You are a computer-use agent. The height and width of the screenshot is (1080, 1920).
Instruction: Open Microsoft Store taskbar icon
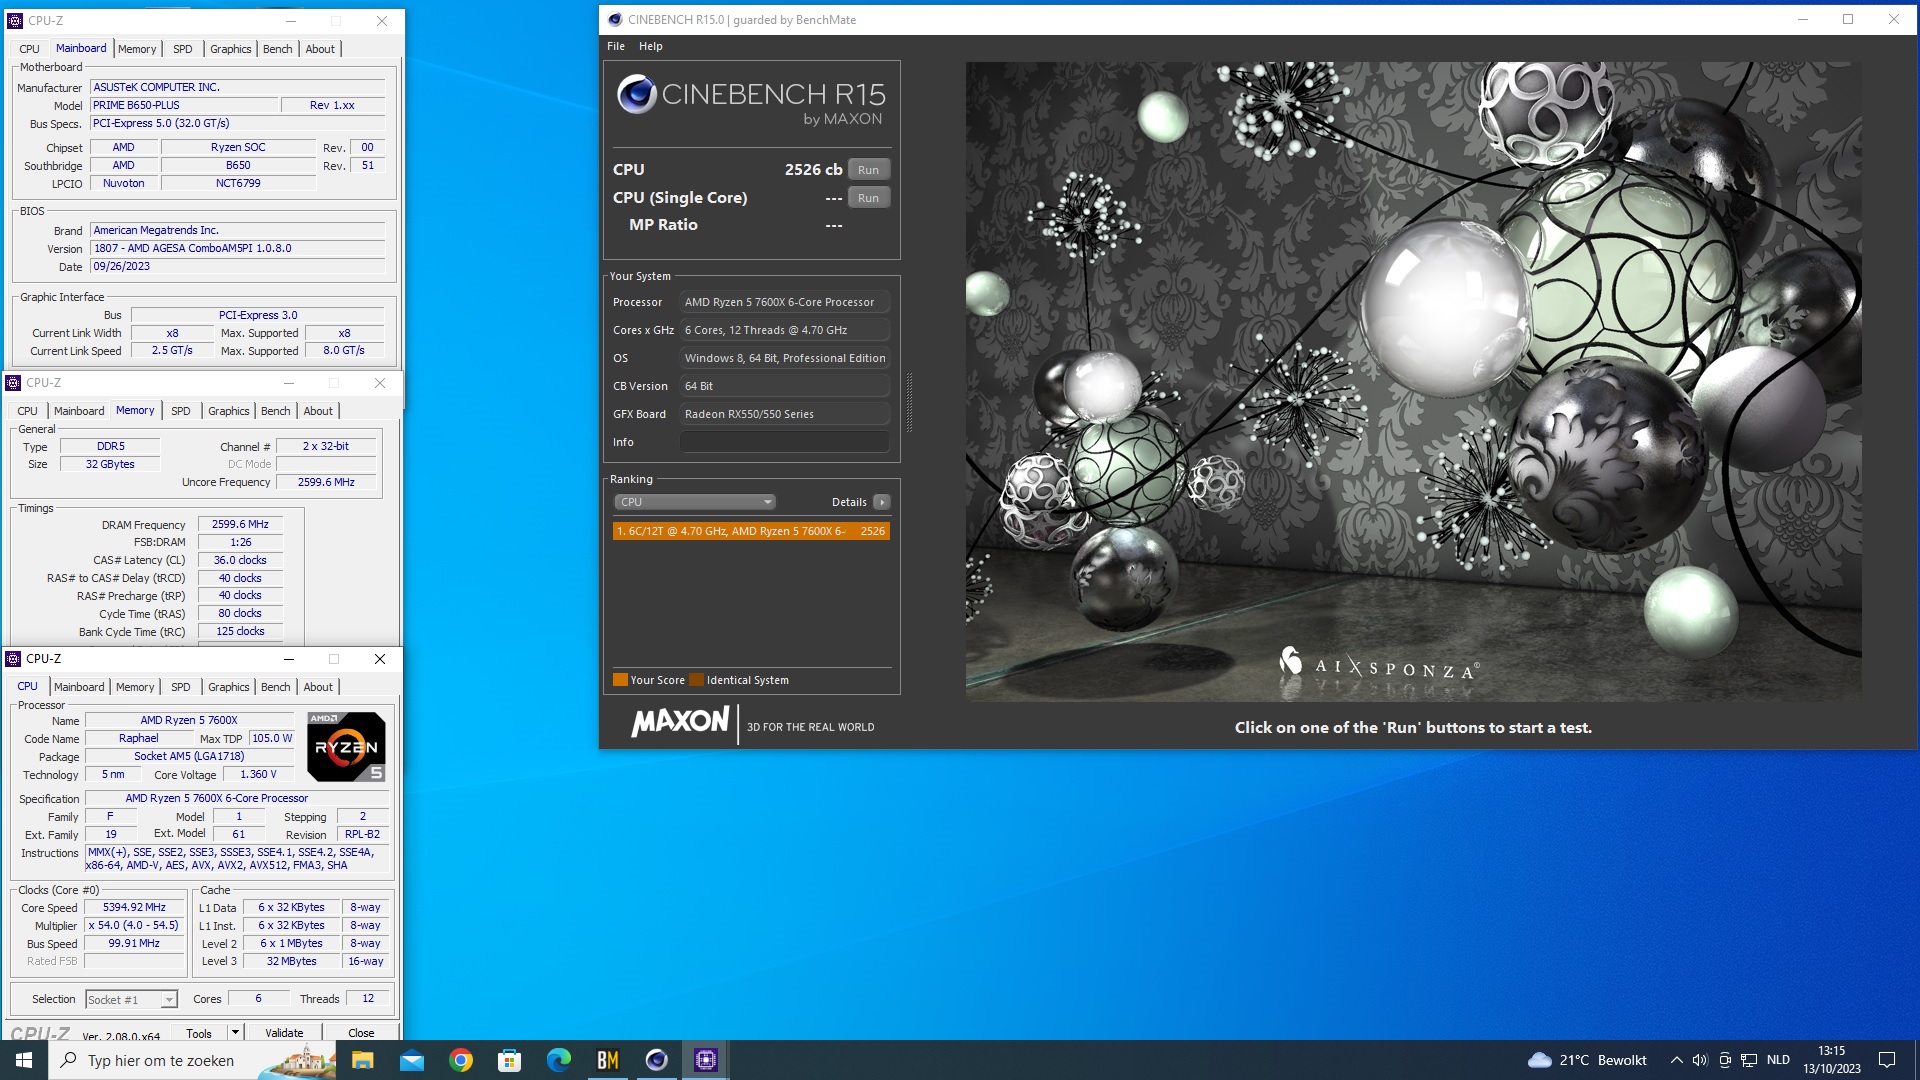(x=509, y=1060)
